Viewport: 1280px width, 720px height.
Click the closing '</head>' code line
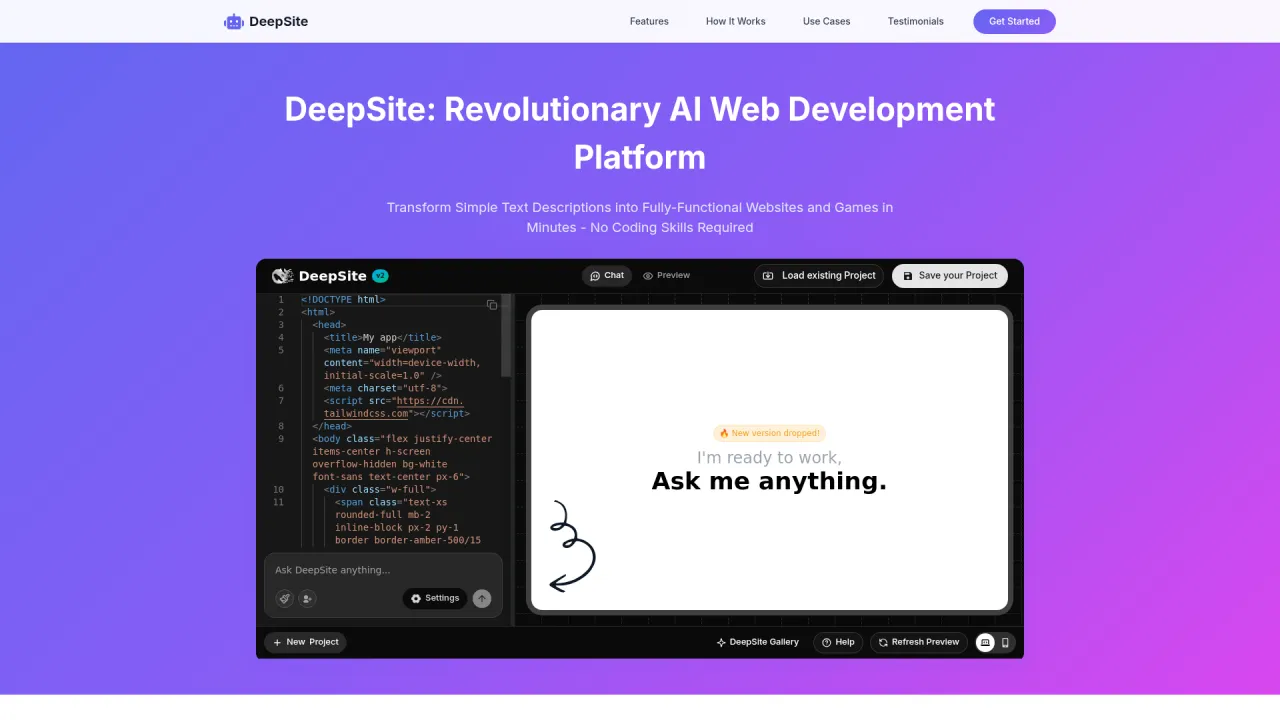point(332,426)
